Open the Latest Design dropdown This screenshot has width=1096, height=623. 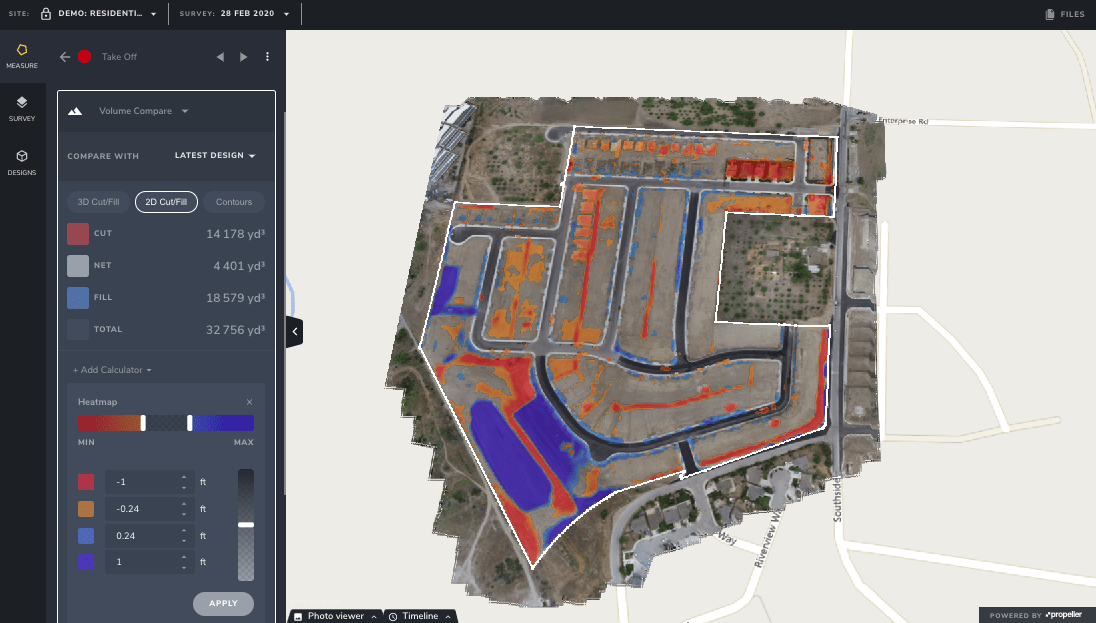[215, 156]
